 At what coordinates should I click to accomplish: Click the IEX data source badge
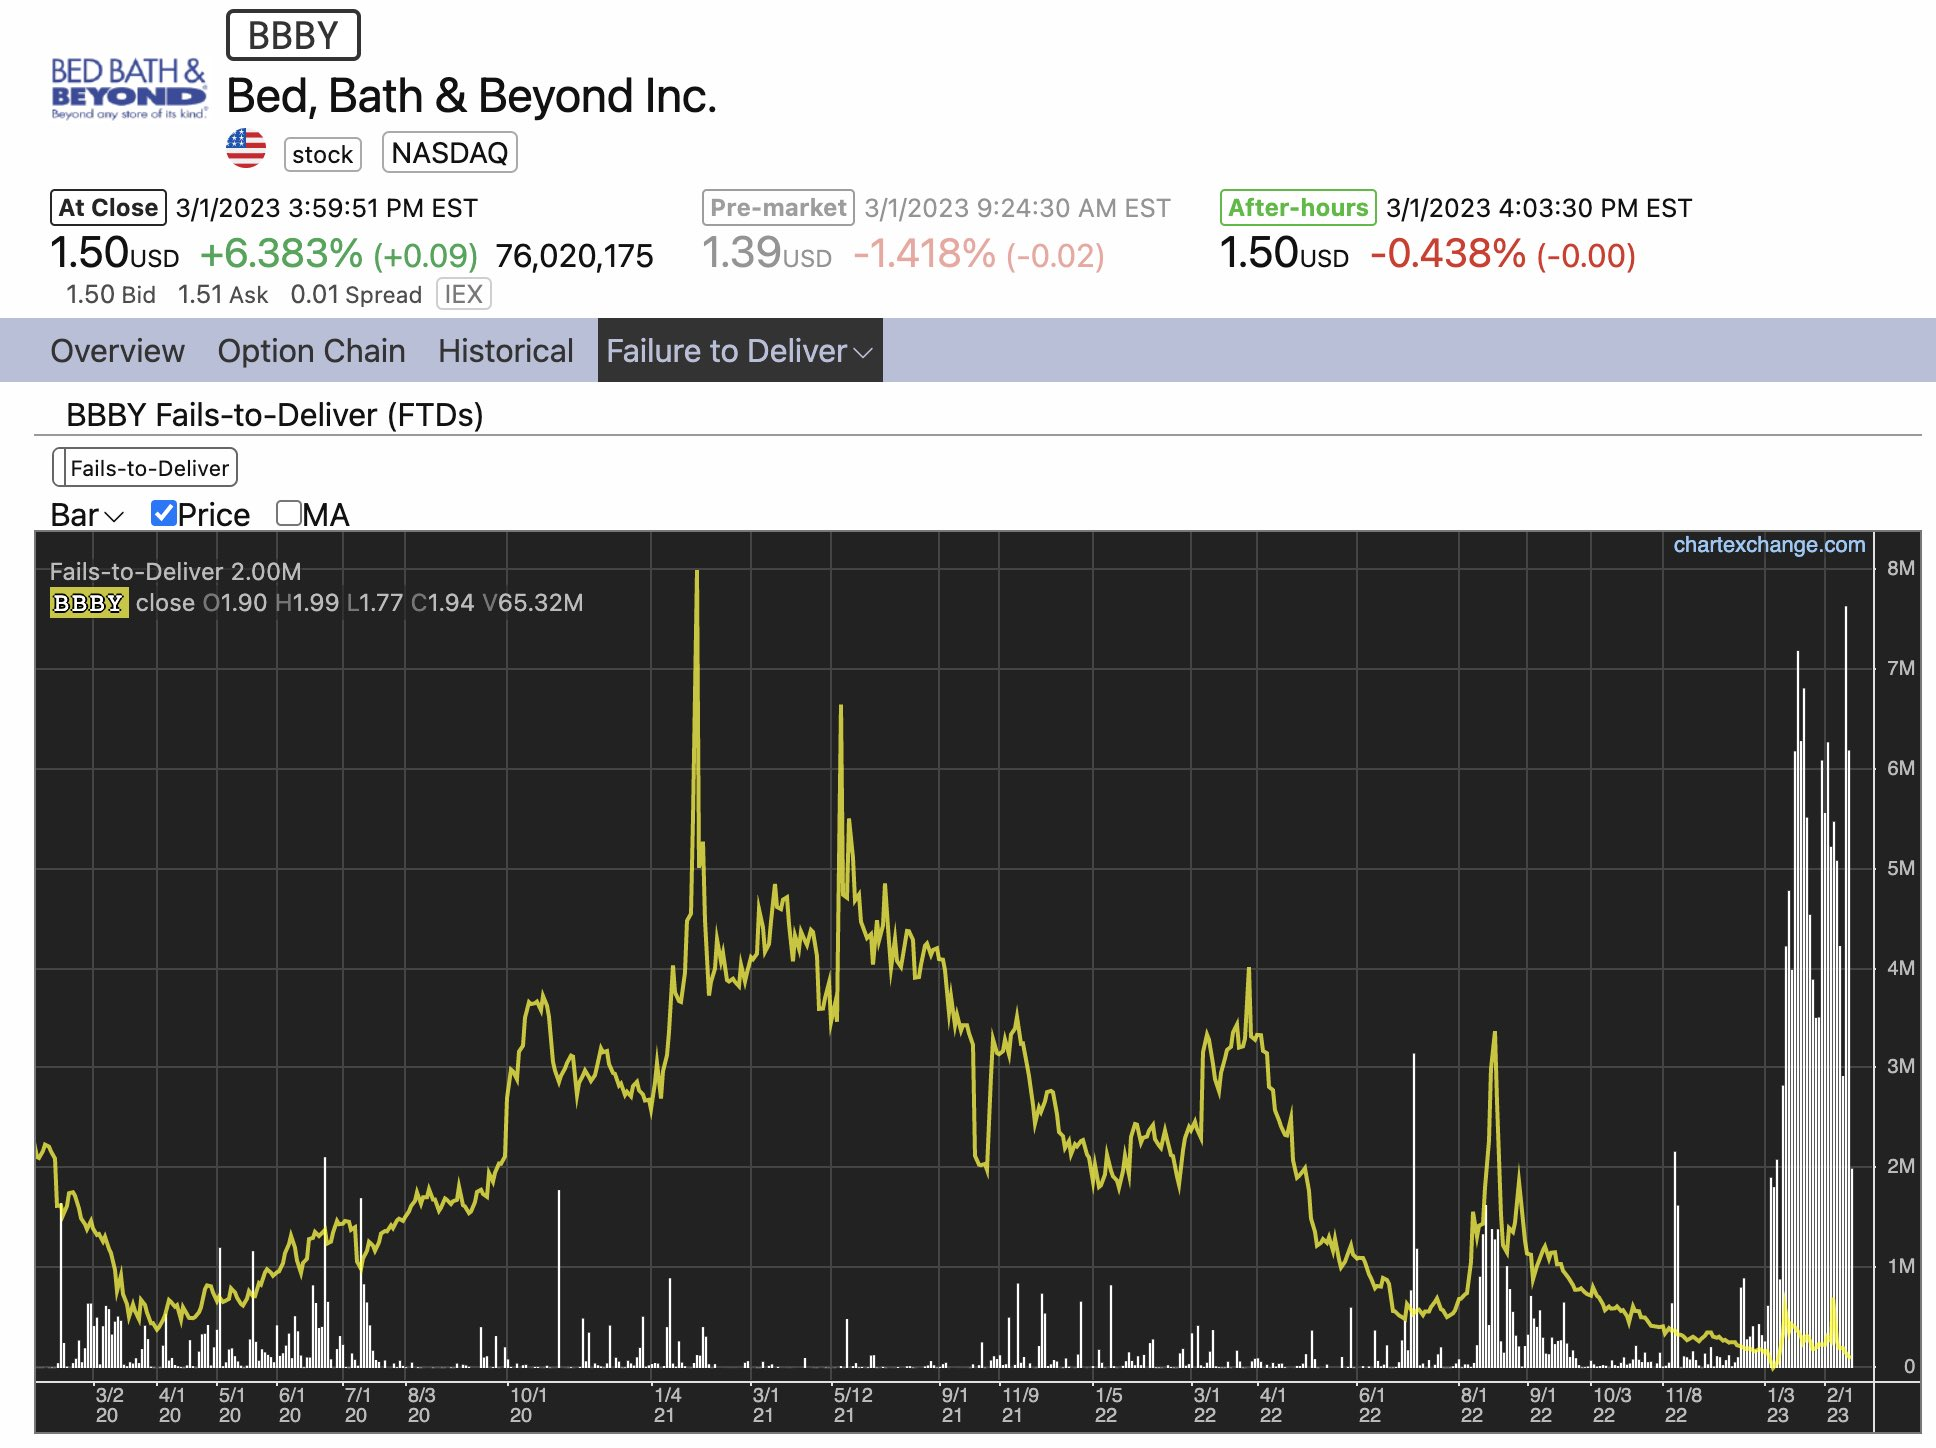(x=463, y=295)
